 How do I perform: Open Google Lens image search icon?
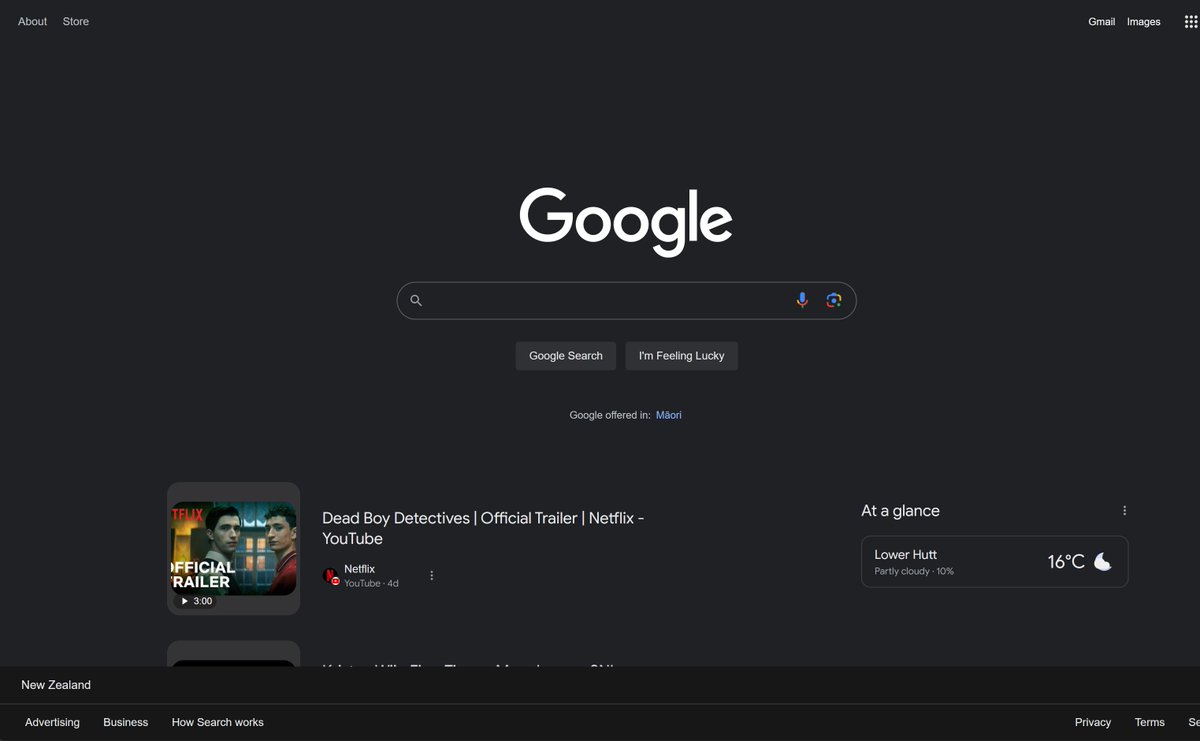click(x=834, y=300)
